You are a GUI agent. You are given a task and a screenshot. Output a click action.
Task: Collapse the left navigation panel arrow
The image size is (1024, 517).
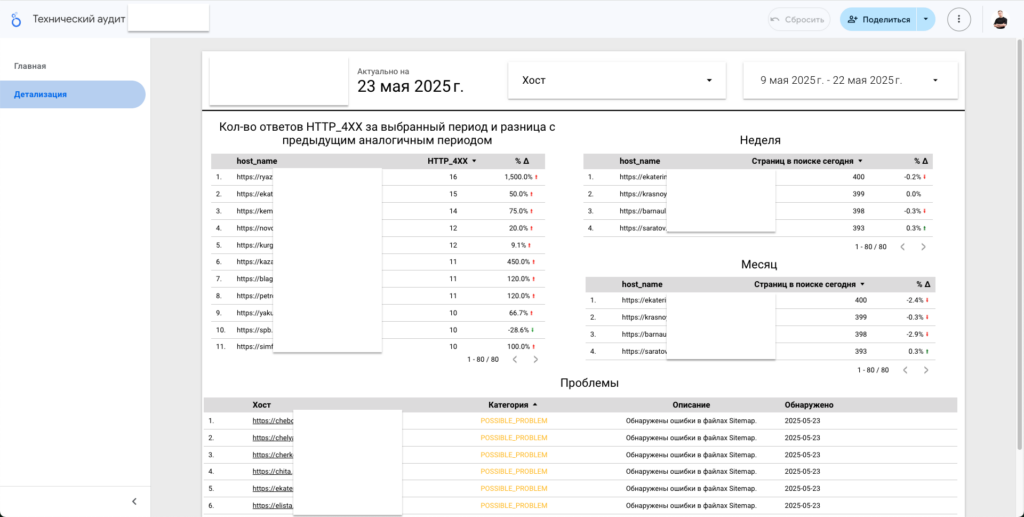[x=135, y=501]
